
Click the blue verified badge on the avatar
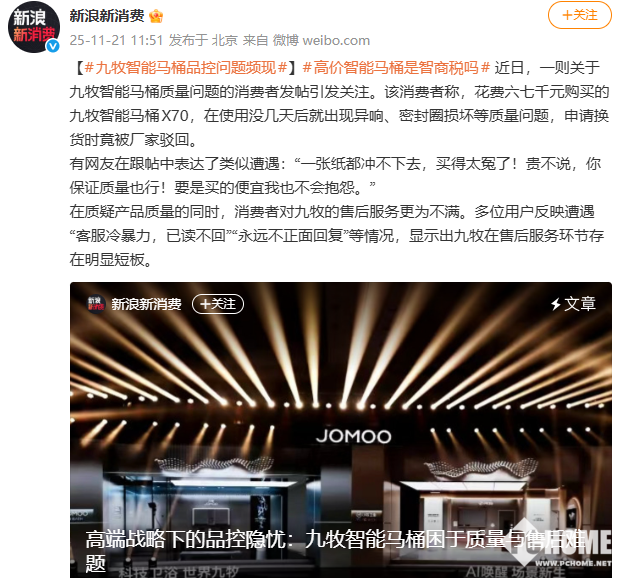click(53, 46)
